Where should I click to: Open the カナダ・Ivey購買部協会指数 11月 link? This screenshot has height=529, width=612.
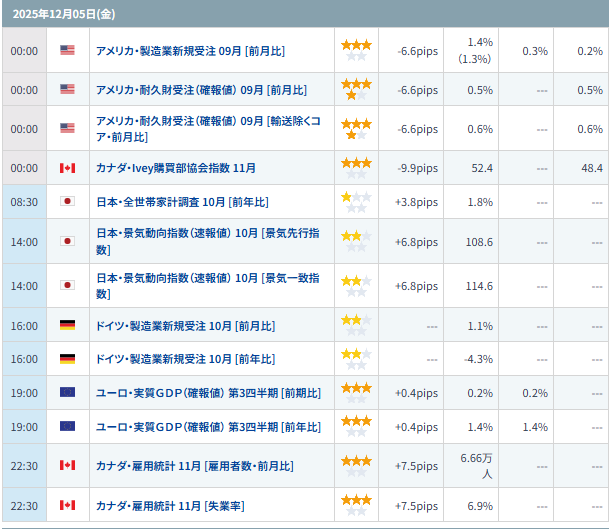[175, 168]
